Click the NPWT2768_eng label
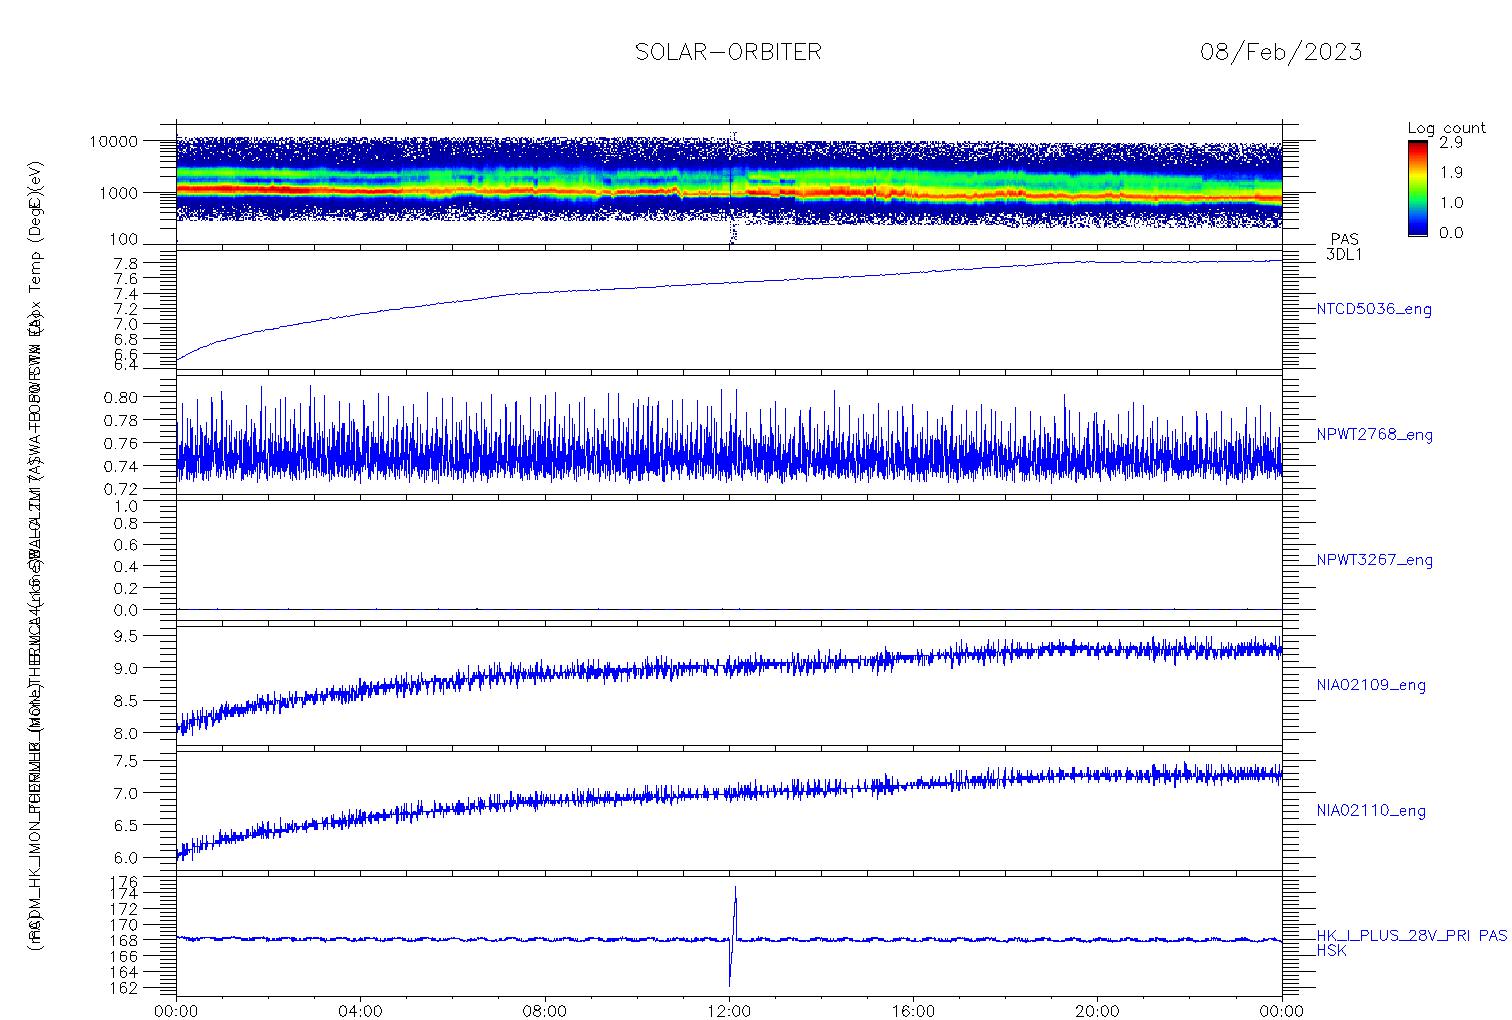Viewport: 1512px width, 1020px height. (1375, 435)
